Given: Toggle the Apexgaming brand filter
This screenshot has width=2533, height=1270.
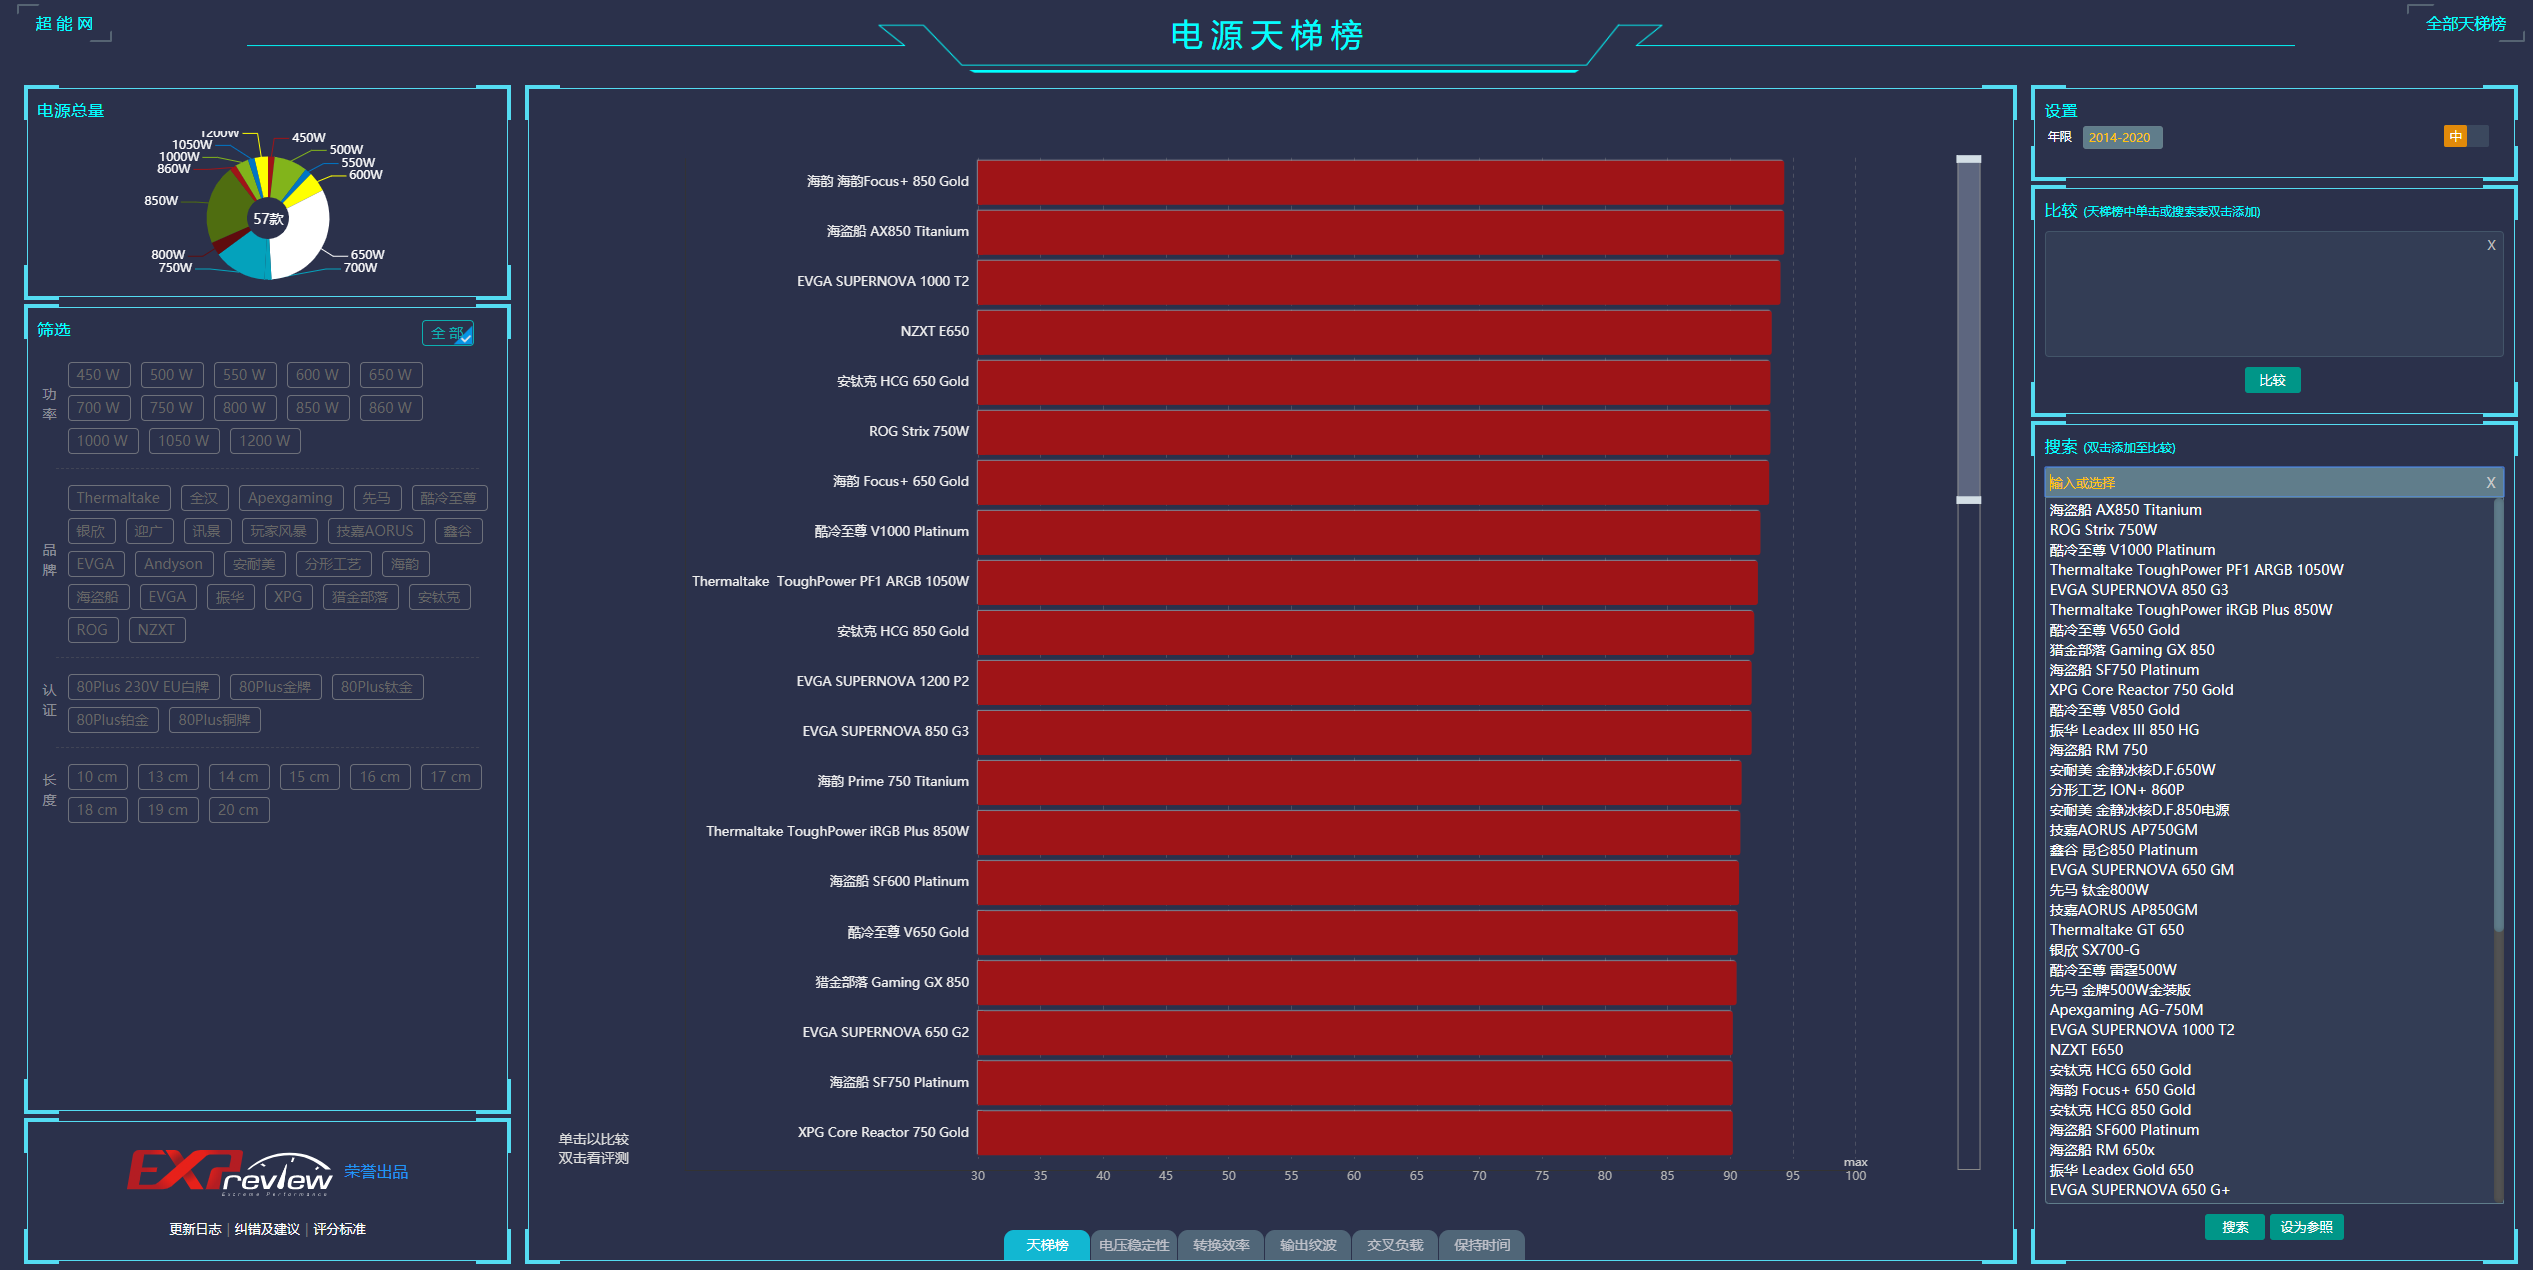Looking at the screenshot, I should 291,498.
